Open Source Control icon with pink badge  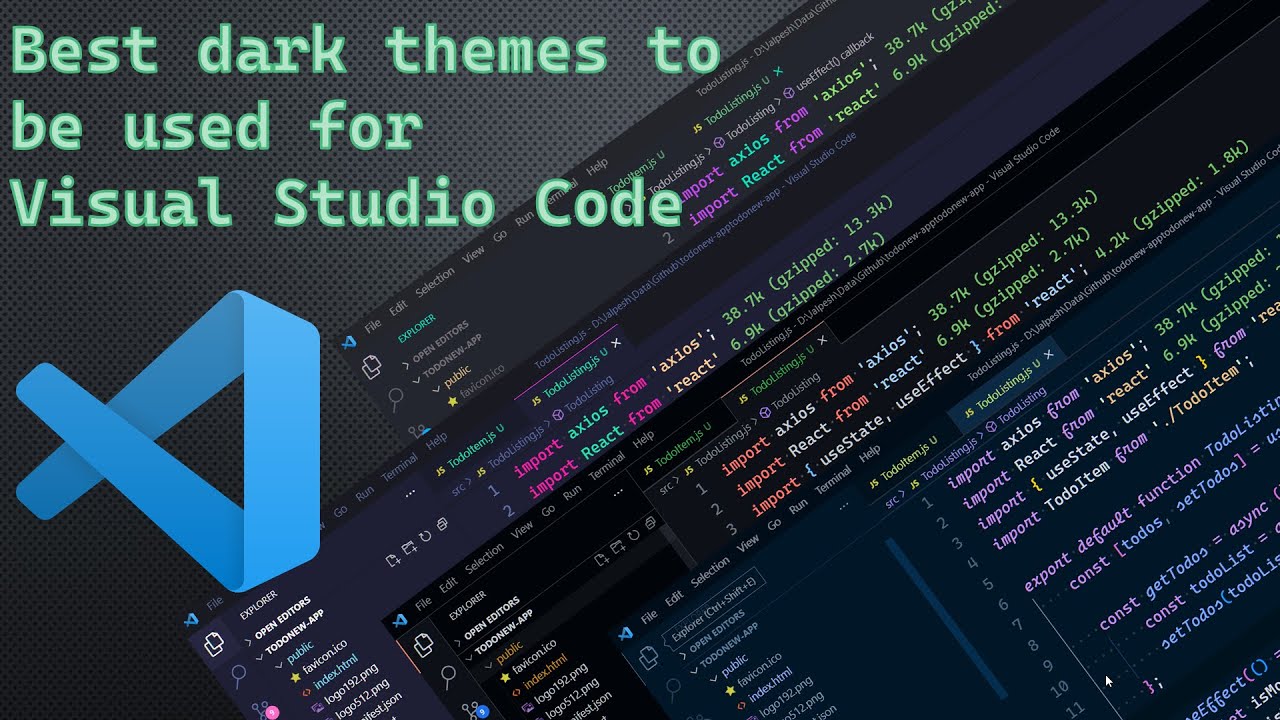[265, 710]
